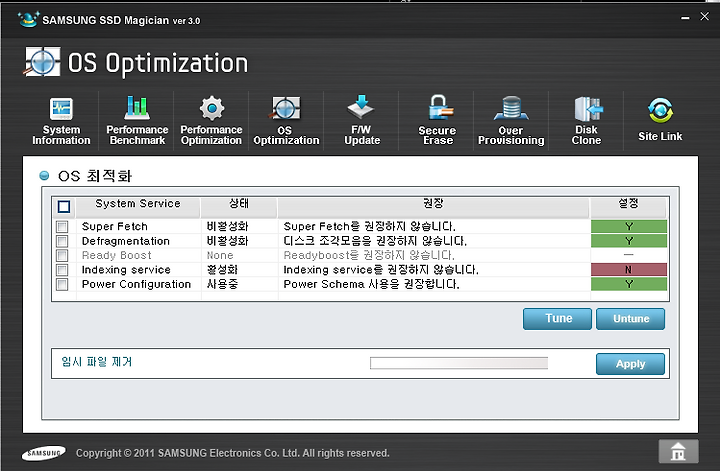Select the Indexing service name
The image size is (720, 471).
pyautogui.click(x=126, y=269)
